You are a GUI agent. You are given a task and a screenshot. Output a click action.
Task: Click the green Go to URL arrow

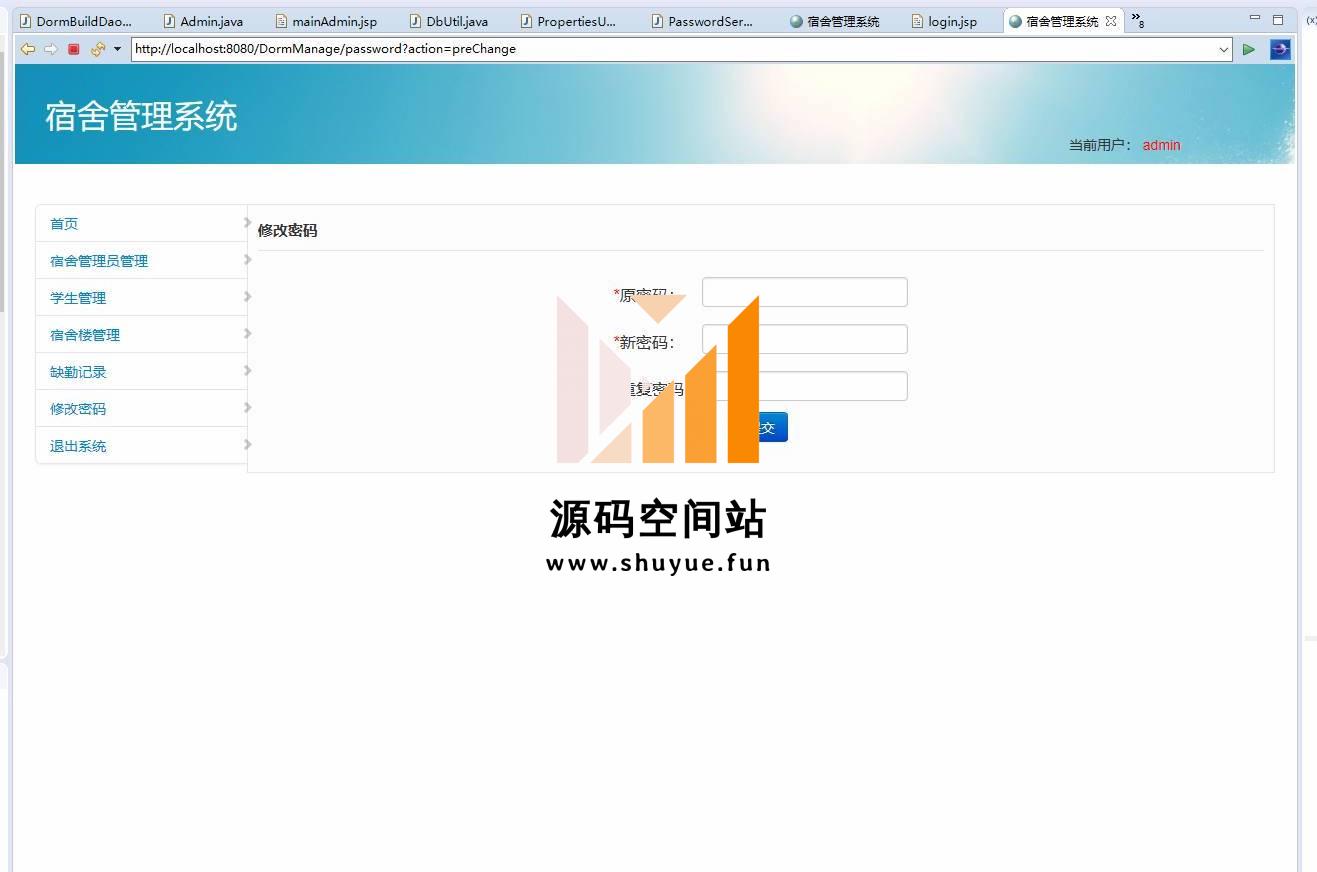pos(1249,49)
